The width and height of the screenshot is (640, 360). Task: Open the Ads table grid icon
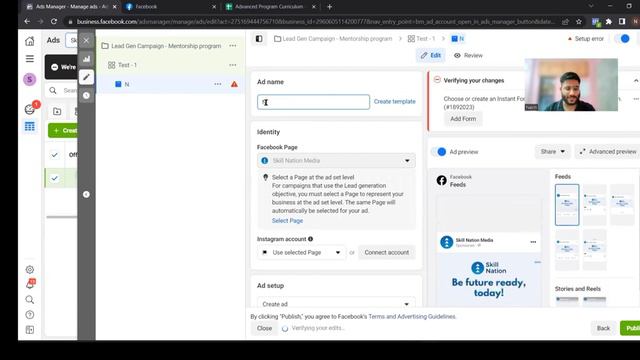tap(29, 127)
